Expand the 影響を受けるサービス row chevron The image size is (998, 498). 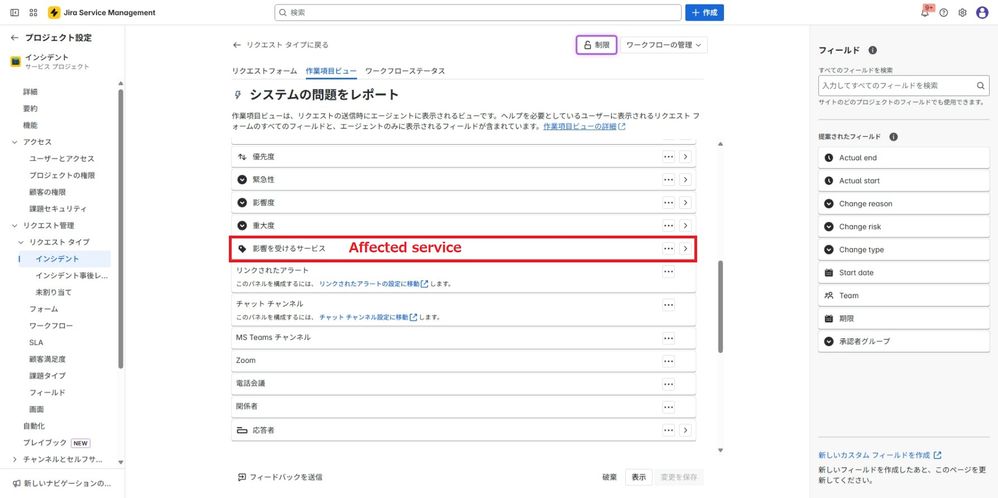[685, 248]
